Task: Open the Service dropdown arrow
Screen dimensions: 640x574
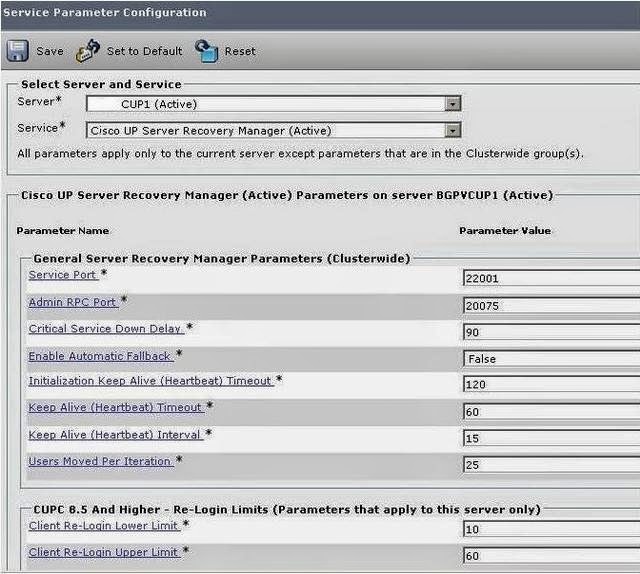Action: (x=453, y=131)
